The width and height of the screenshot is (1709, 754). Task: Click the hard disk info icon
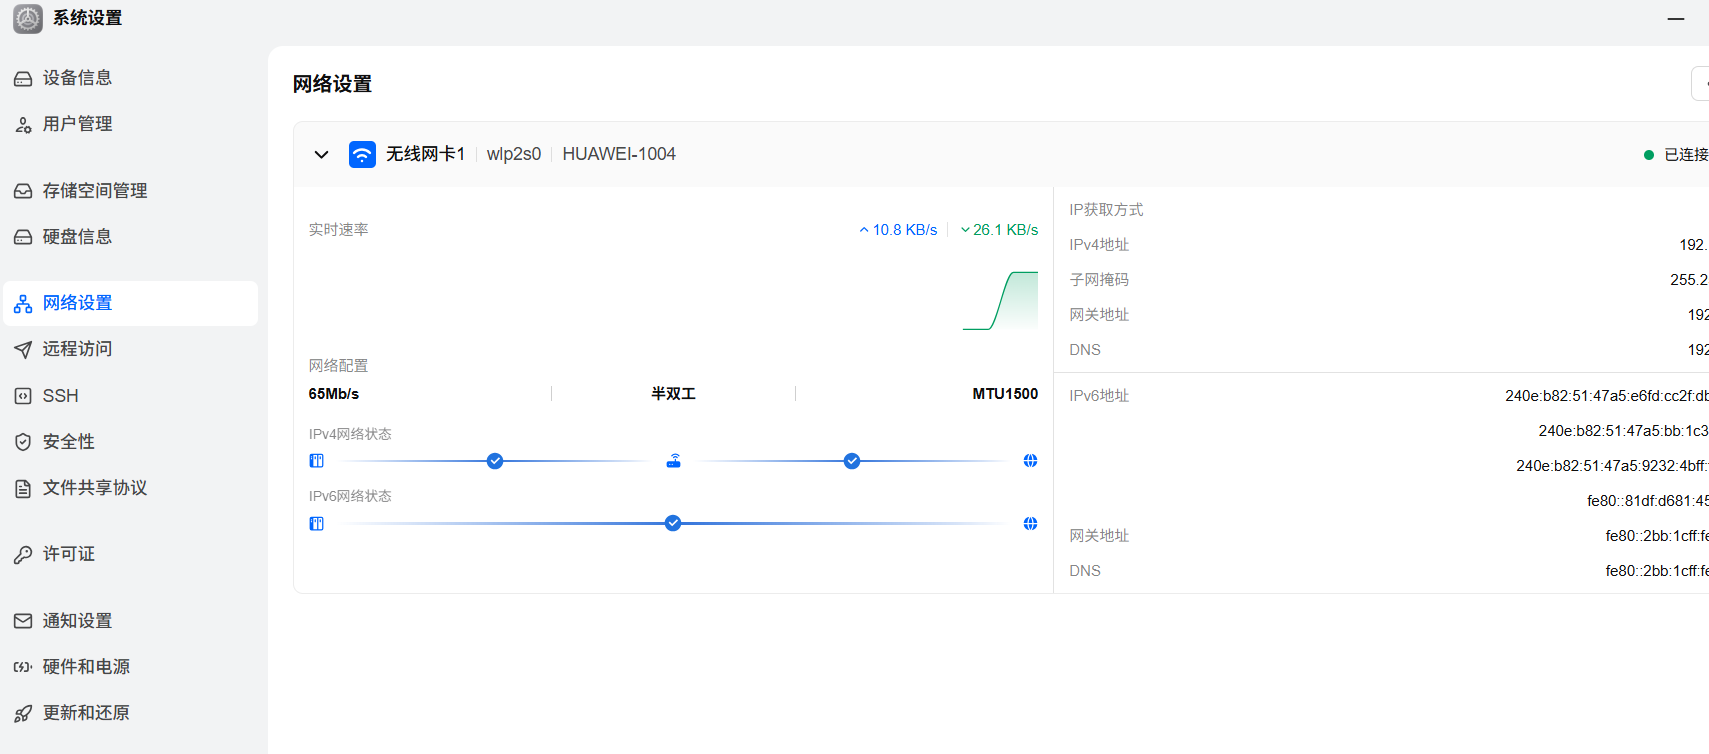(23, 237)
